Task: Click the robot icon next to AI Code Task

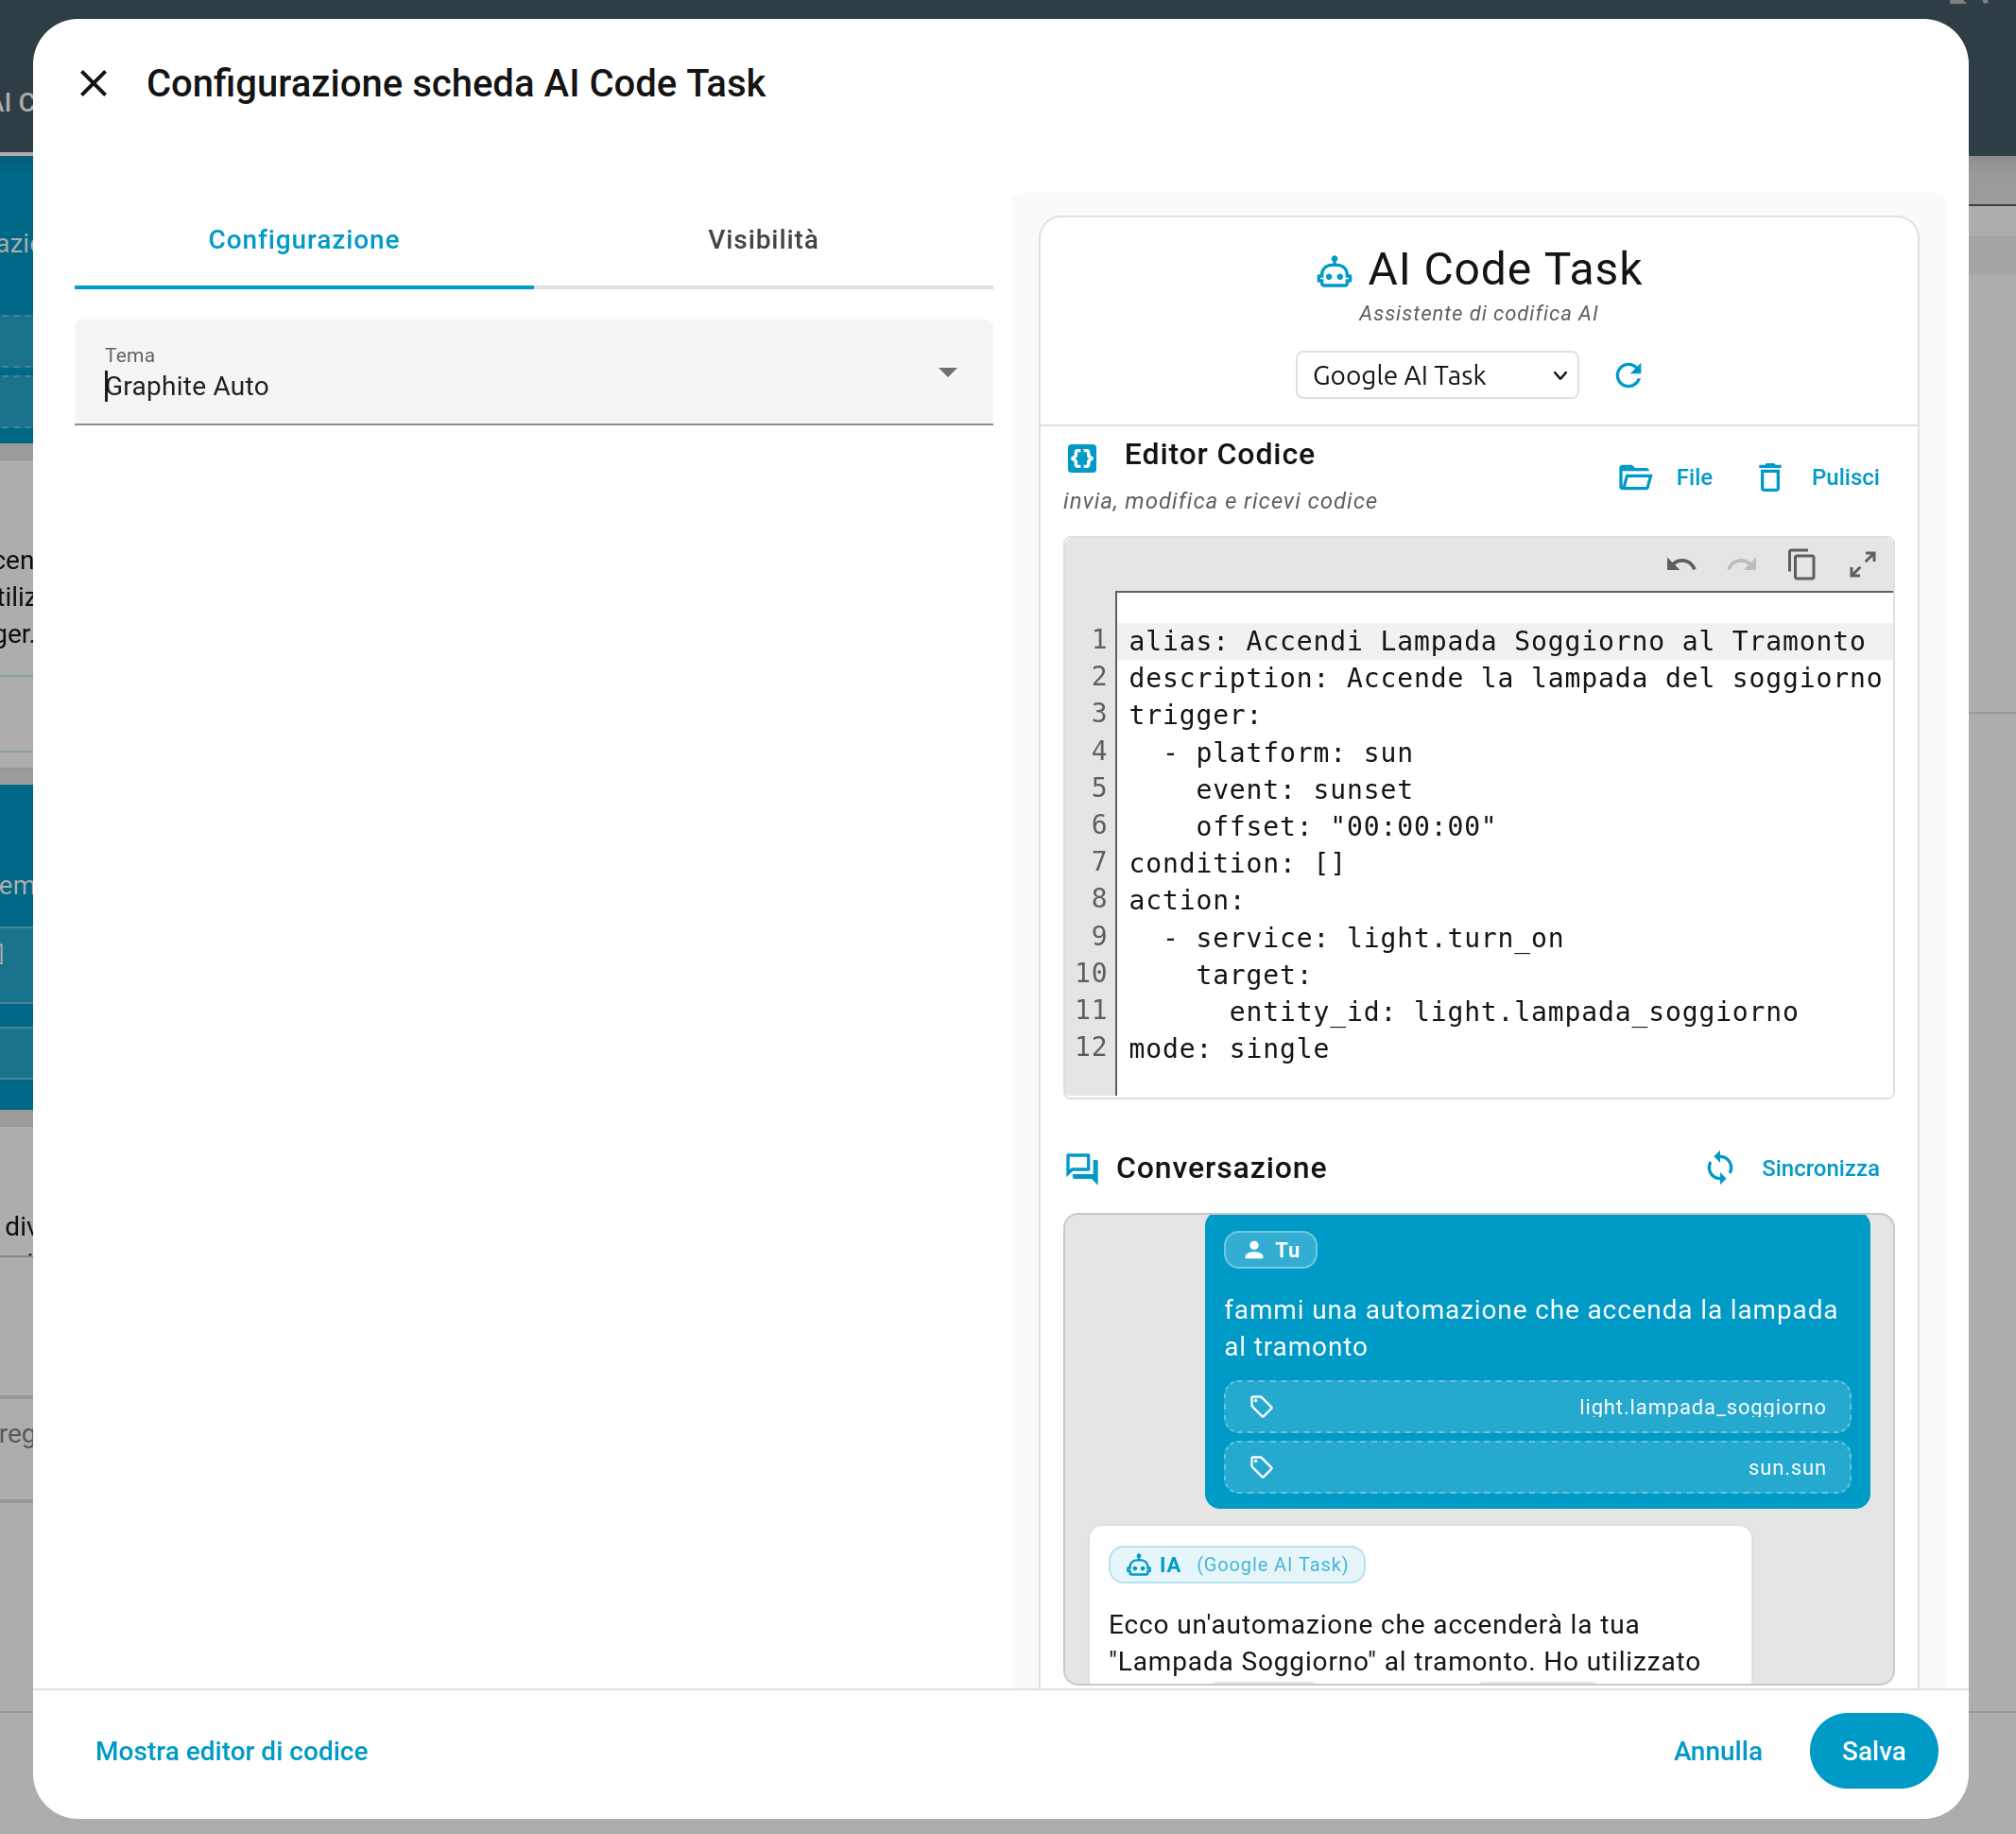Action: point(1334,271)
